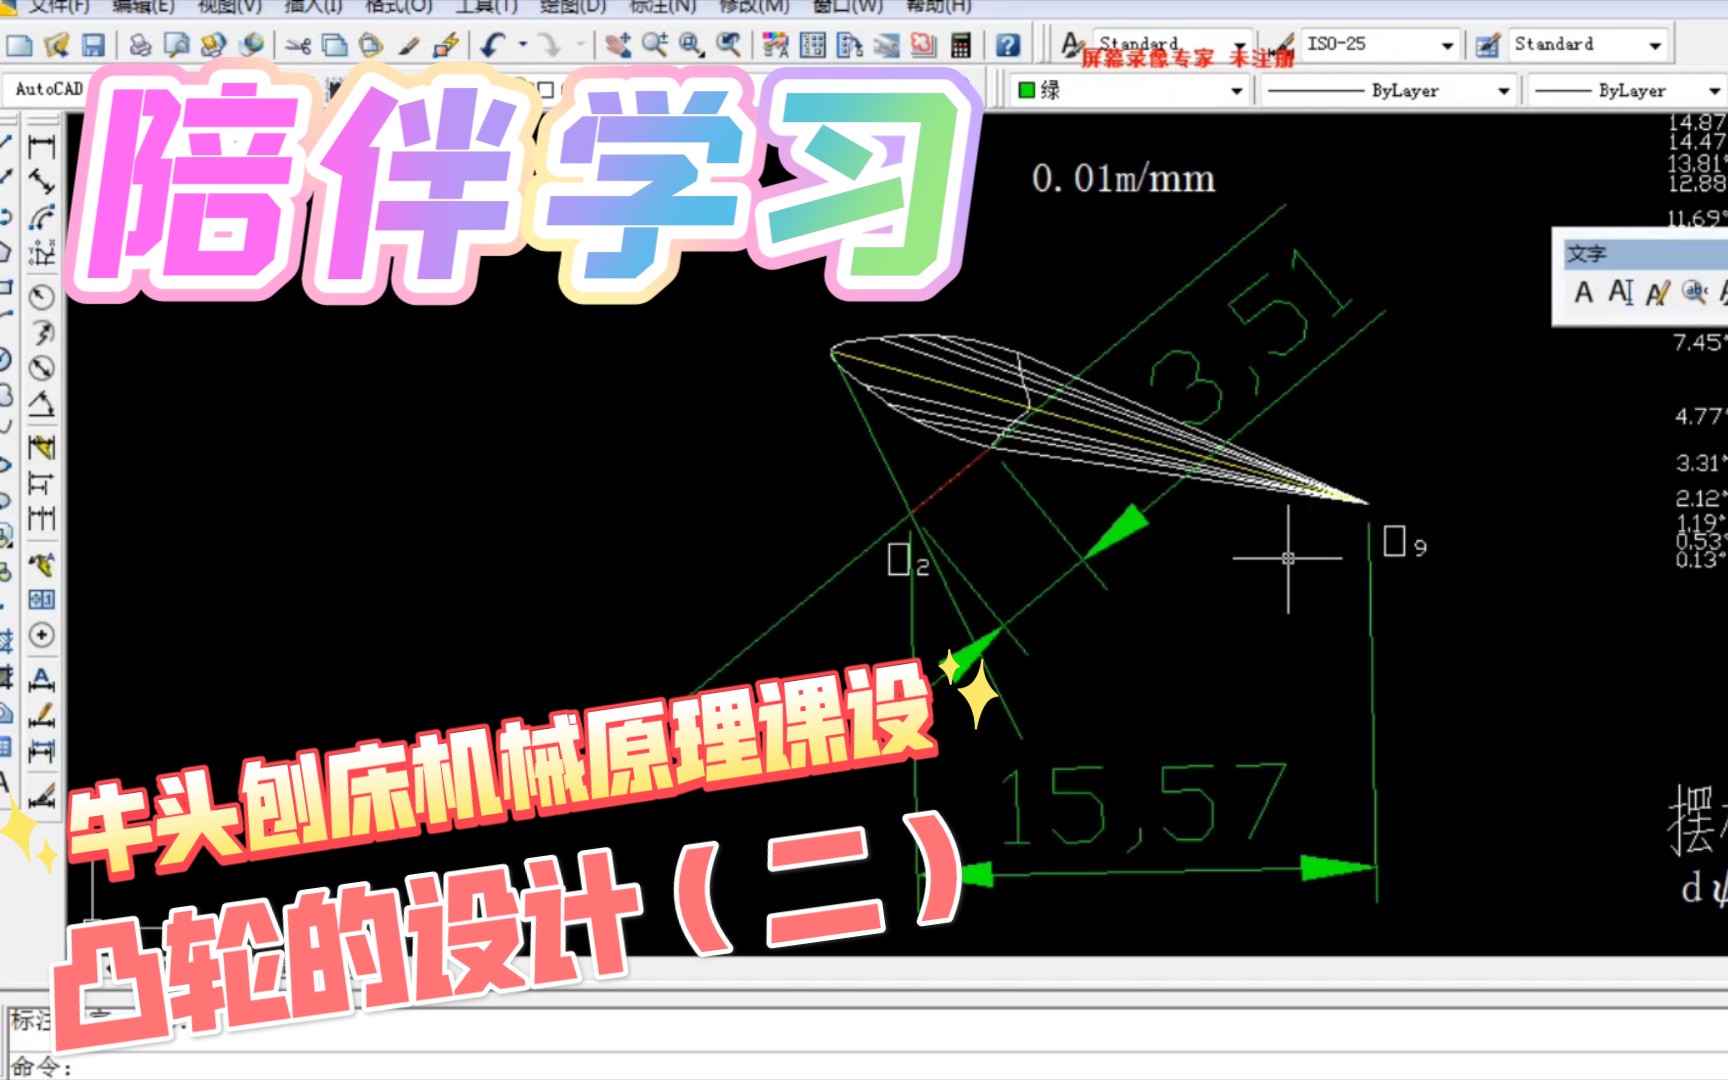Screen dimensions: 1728x1080
Task: Click the Copy icon
Action: (x=335, y=45)
